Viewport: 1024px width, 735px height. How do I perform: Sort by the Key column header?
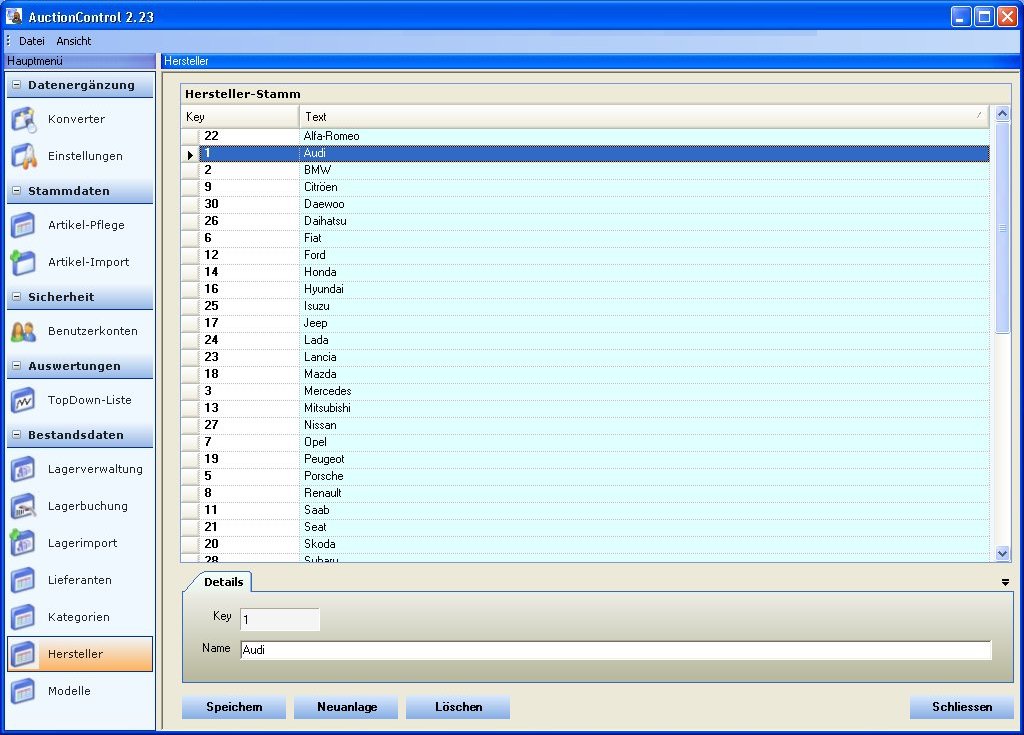pos(240,117)
